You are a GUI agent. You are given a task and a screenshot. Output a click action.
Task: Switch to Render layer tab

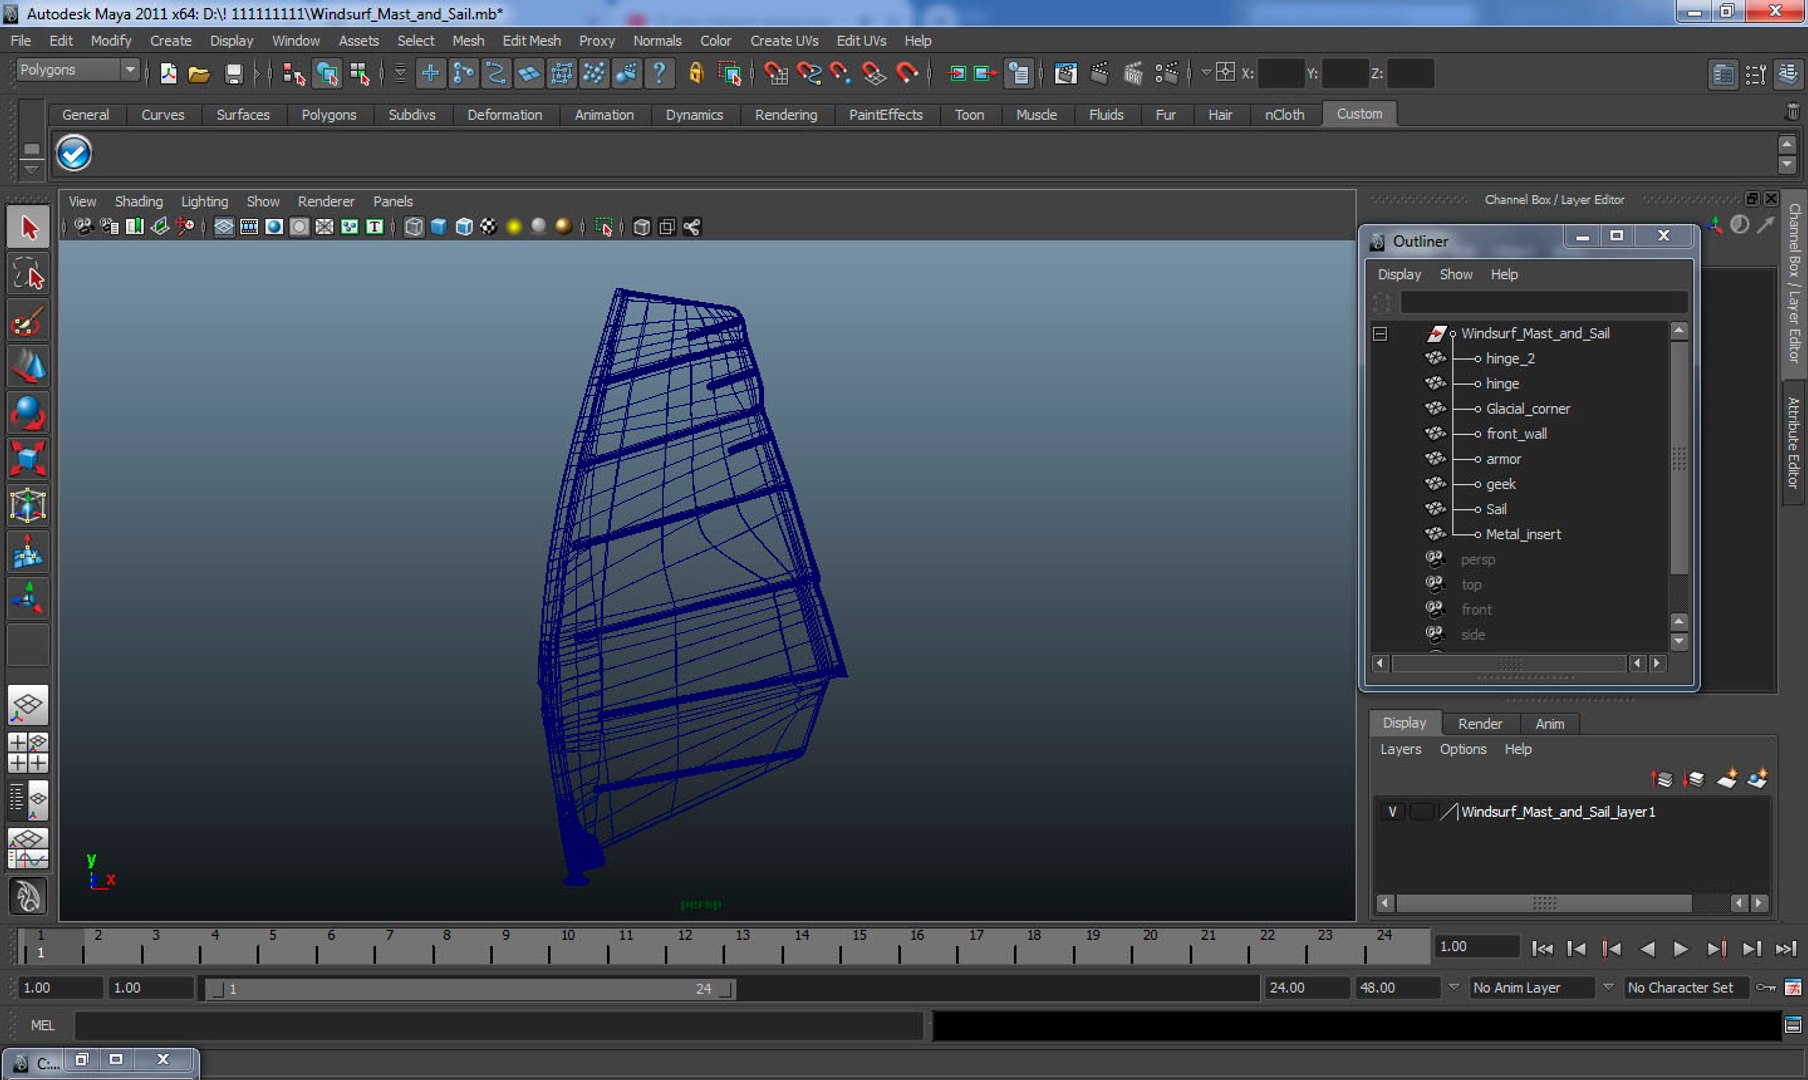[x=1479, y=723]
